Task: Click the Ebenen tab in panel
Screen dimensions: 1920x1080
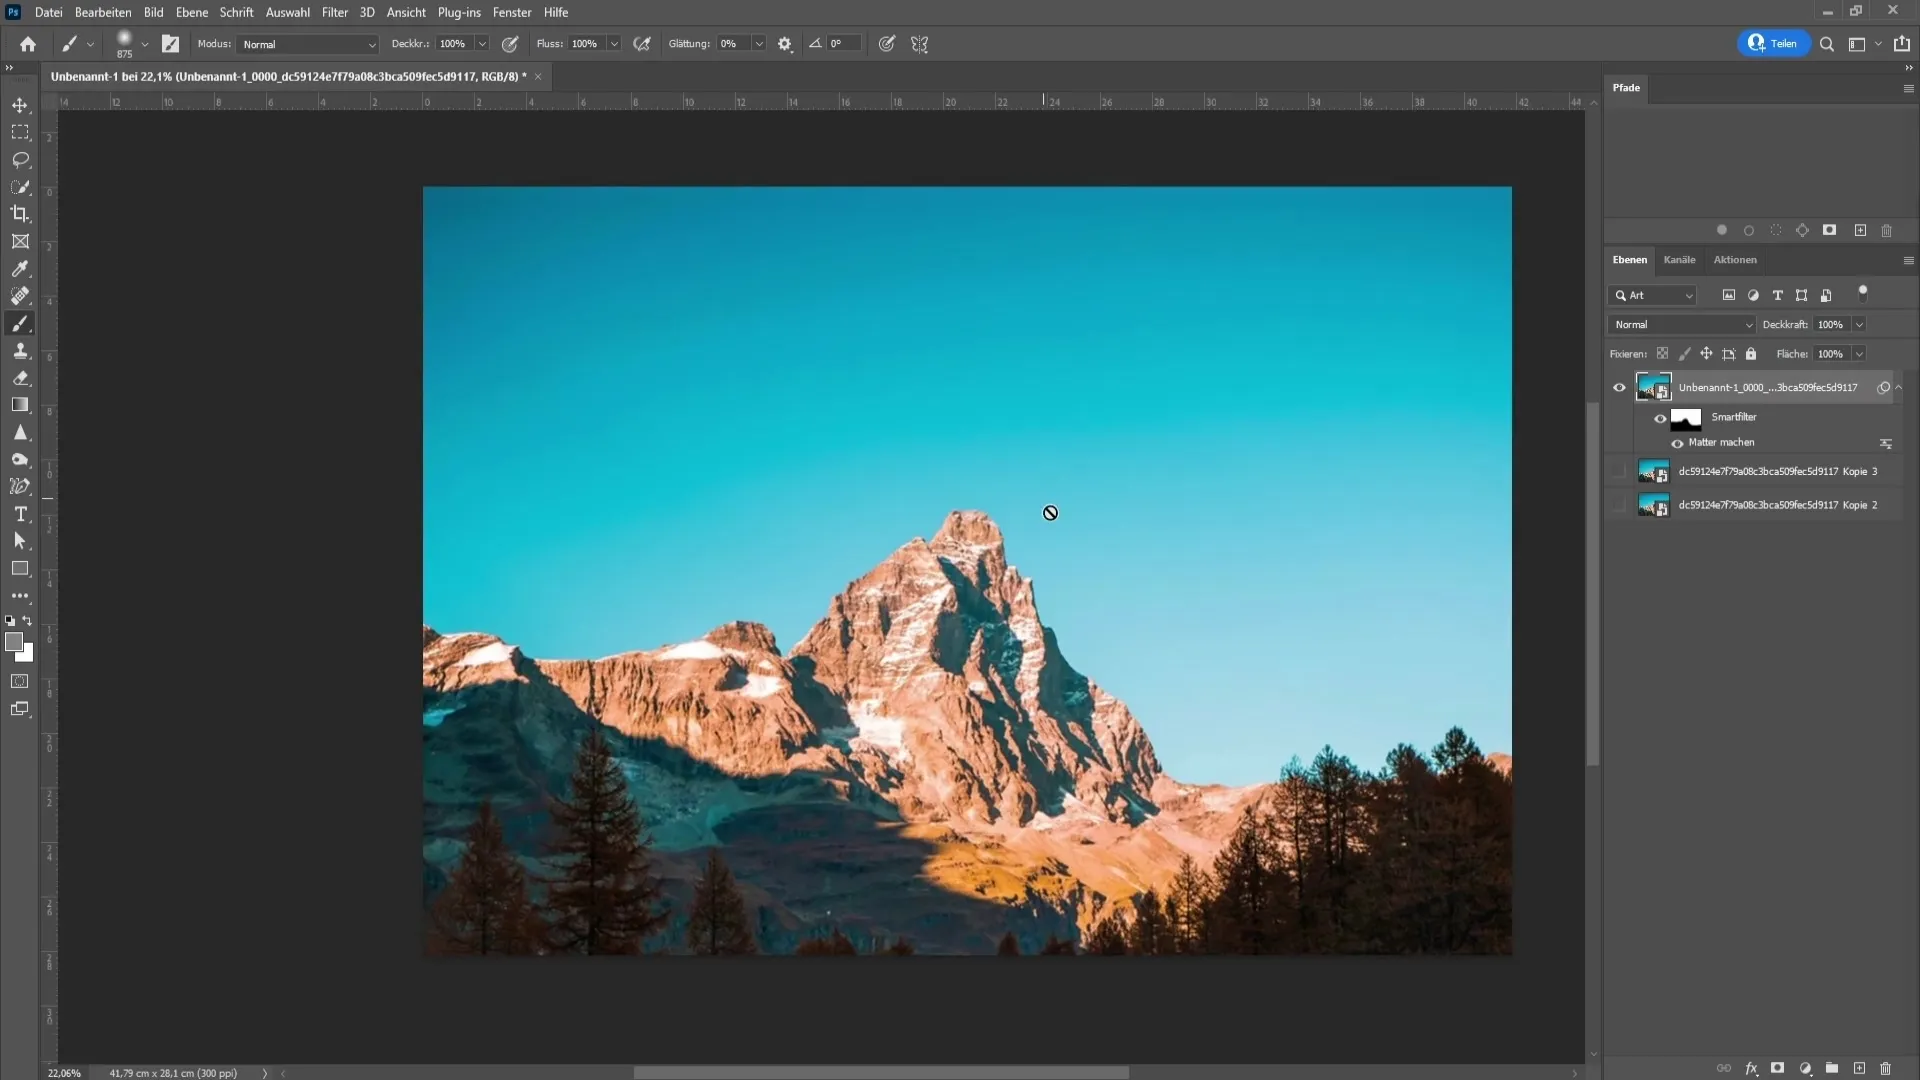Action: (x=1631, y=260)
